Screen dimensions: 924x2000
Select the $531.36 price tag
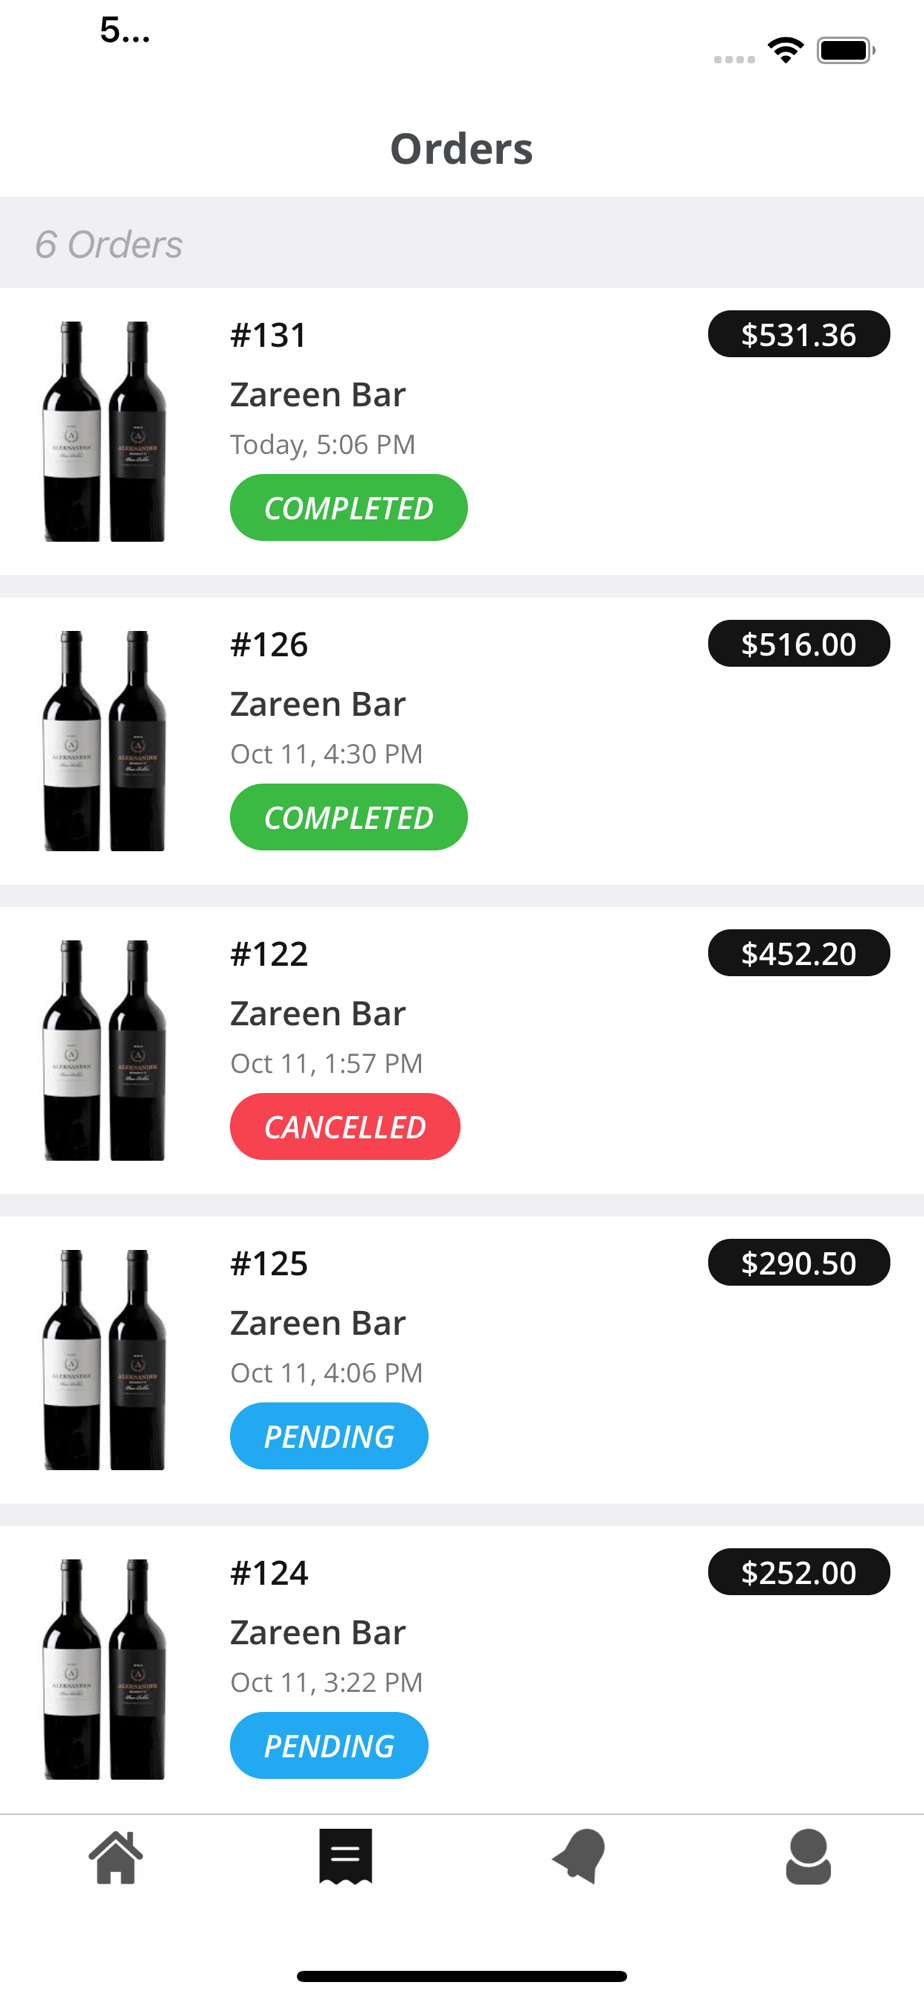click(798, 334)
